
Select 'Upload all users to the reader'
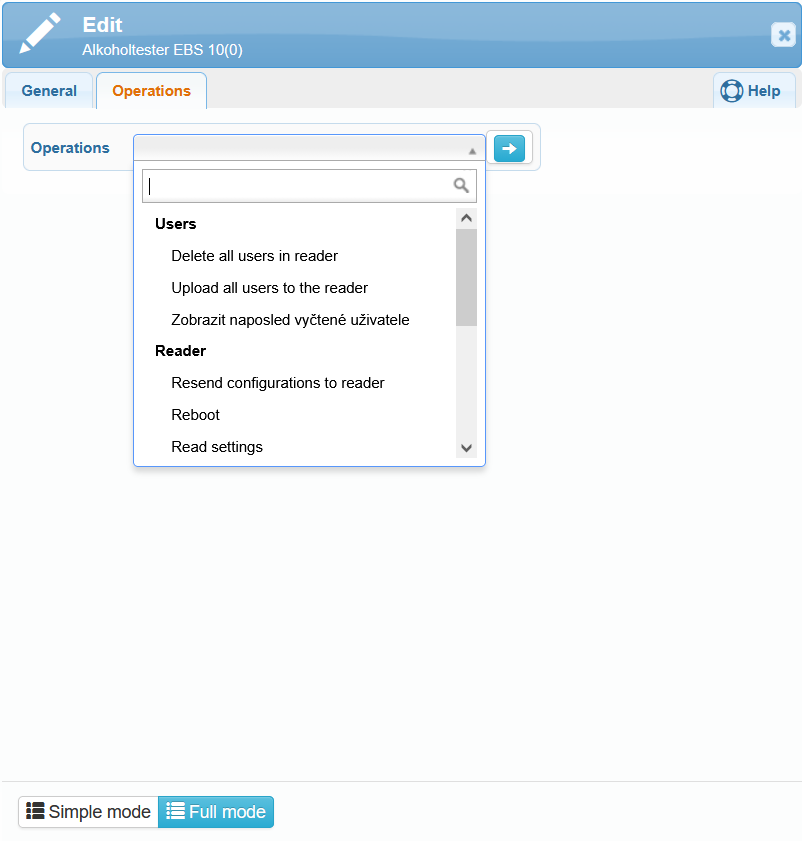[269, 288]
